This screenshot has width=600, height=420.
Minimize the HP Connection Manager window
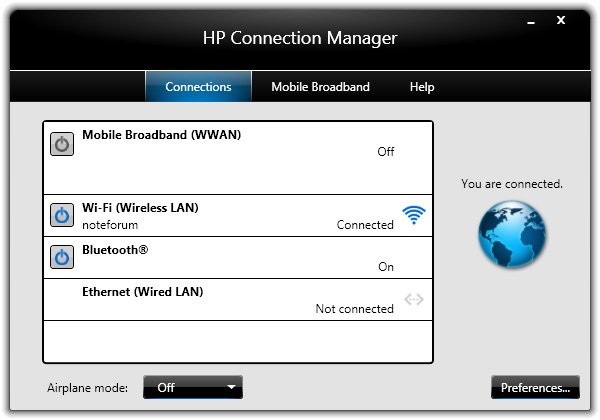(531, 22)
